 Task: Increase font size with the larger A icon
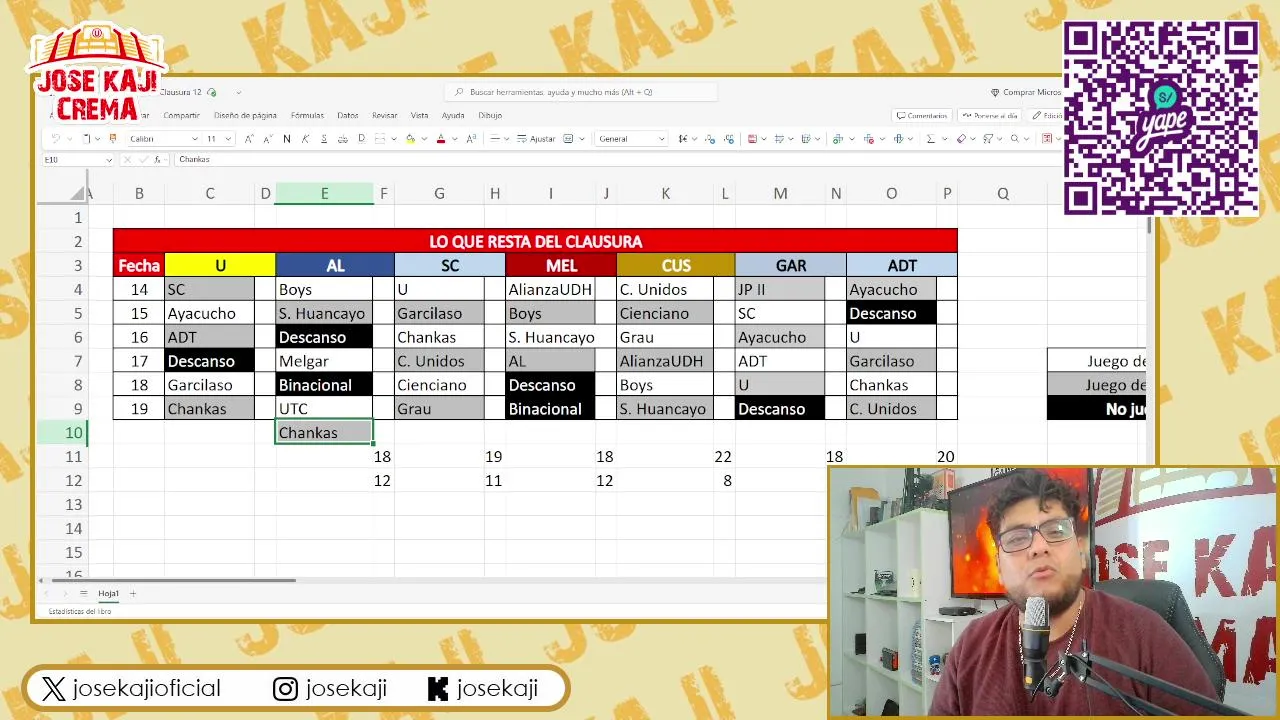click(249, 139)
